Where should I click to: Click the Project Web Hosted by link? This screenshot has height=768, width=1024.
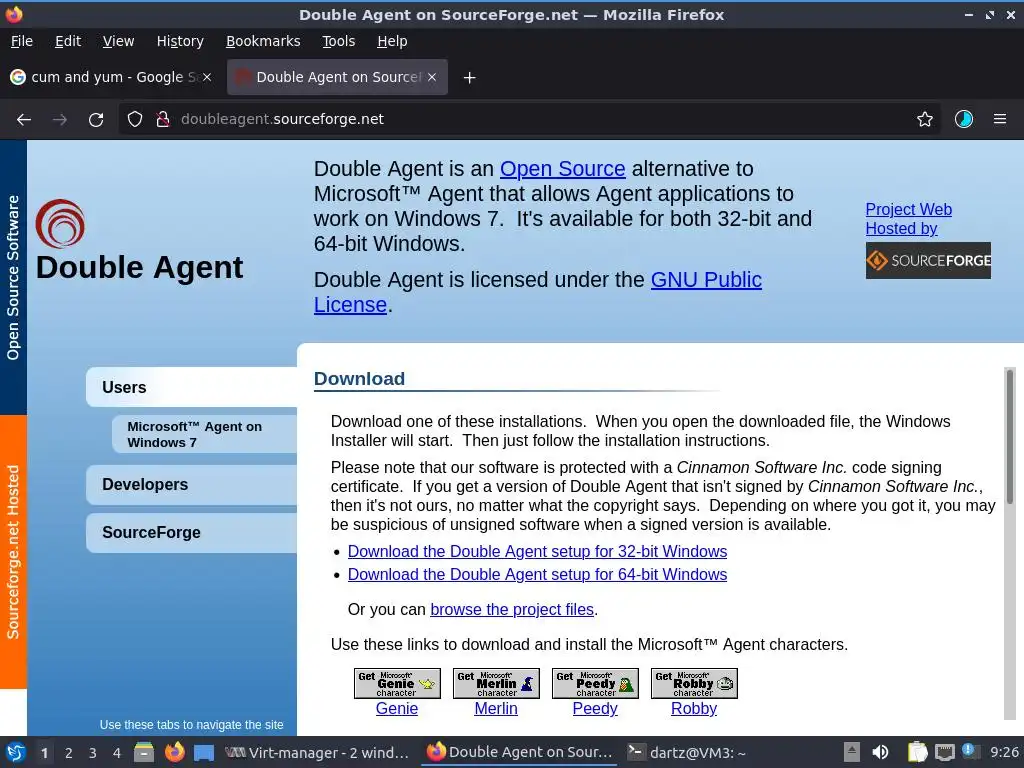tap(908, 219)
